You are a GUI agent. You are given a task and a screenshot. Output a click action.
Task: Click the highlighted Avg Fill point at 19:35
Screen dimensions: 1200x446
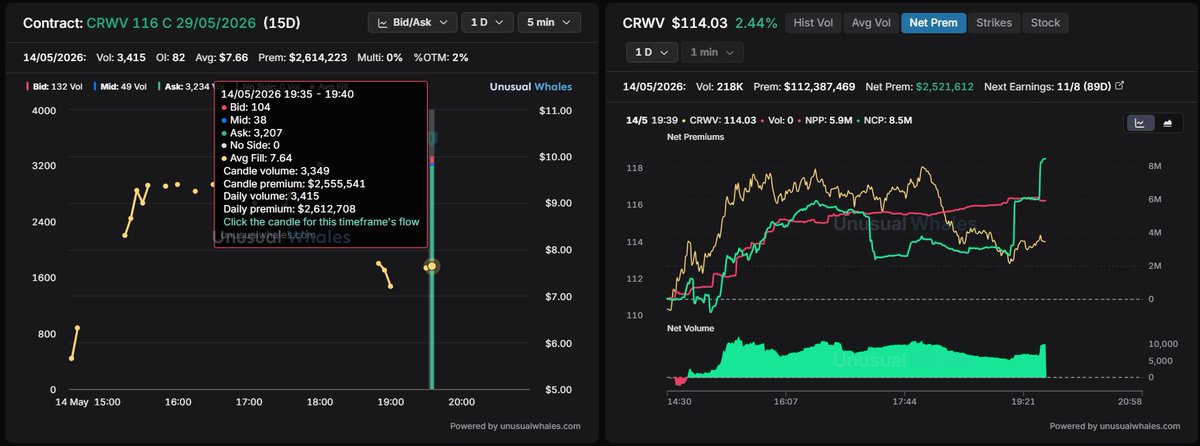pos(432,267)
